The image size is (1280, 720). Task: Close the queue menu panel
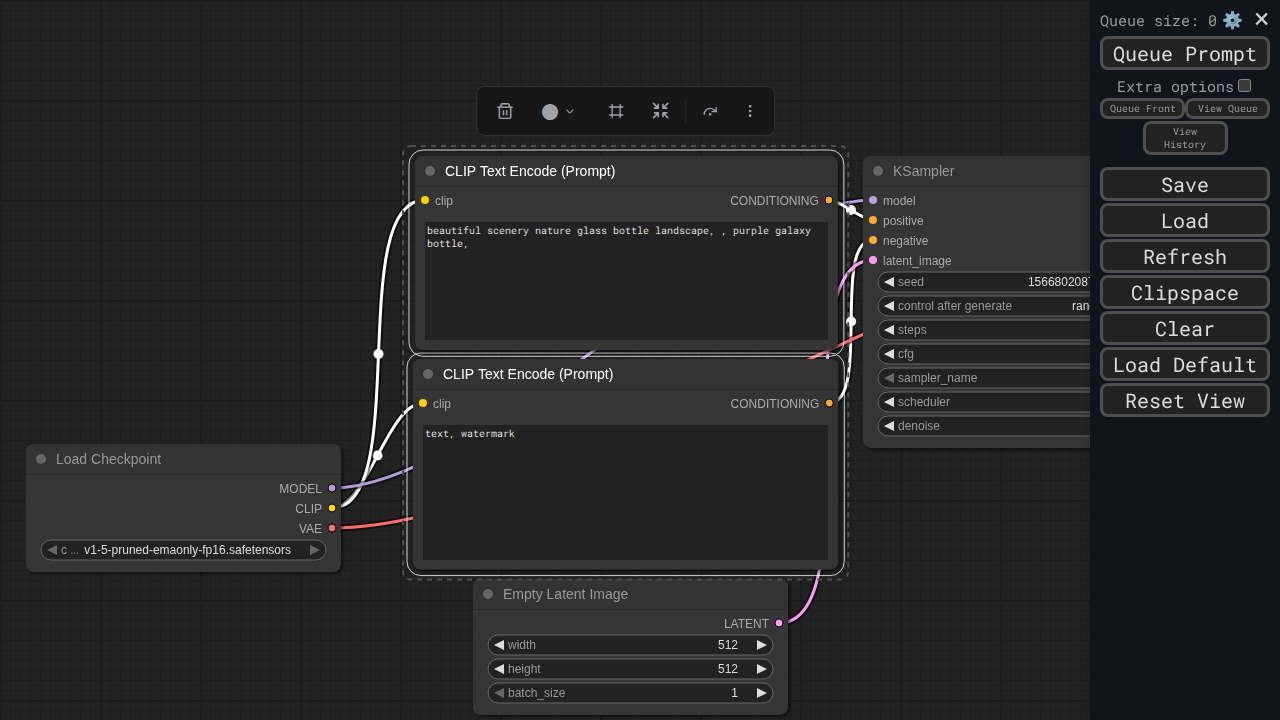tap(1262, 19)
